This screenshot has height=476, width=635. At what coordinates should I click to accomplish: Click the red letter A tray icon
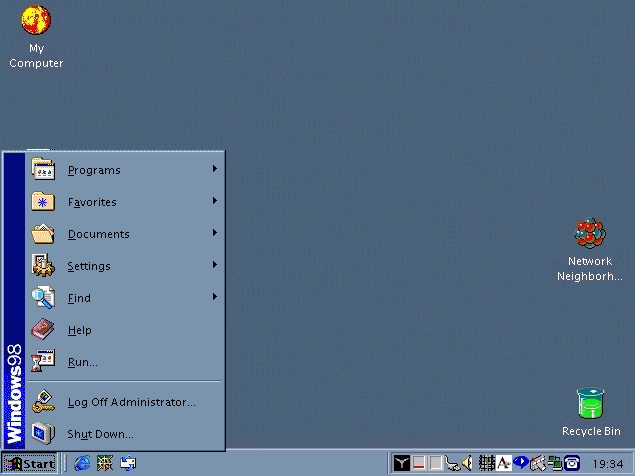point(503,463)
